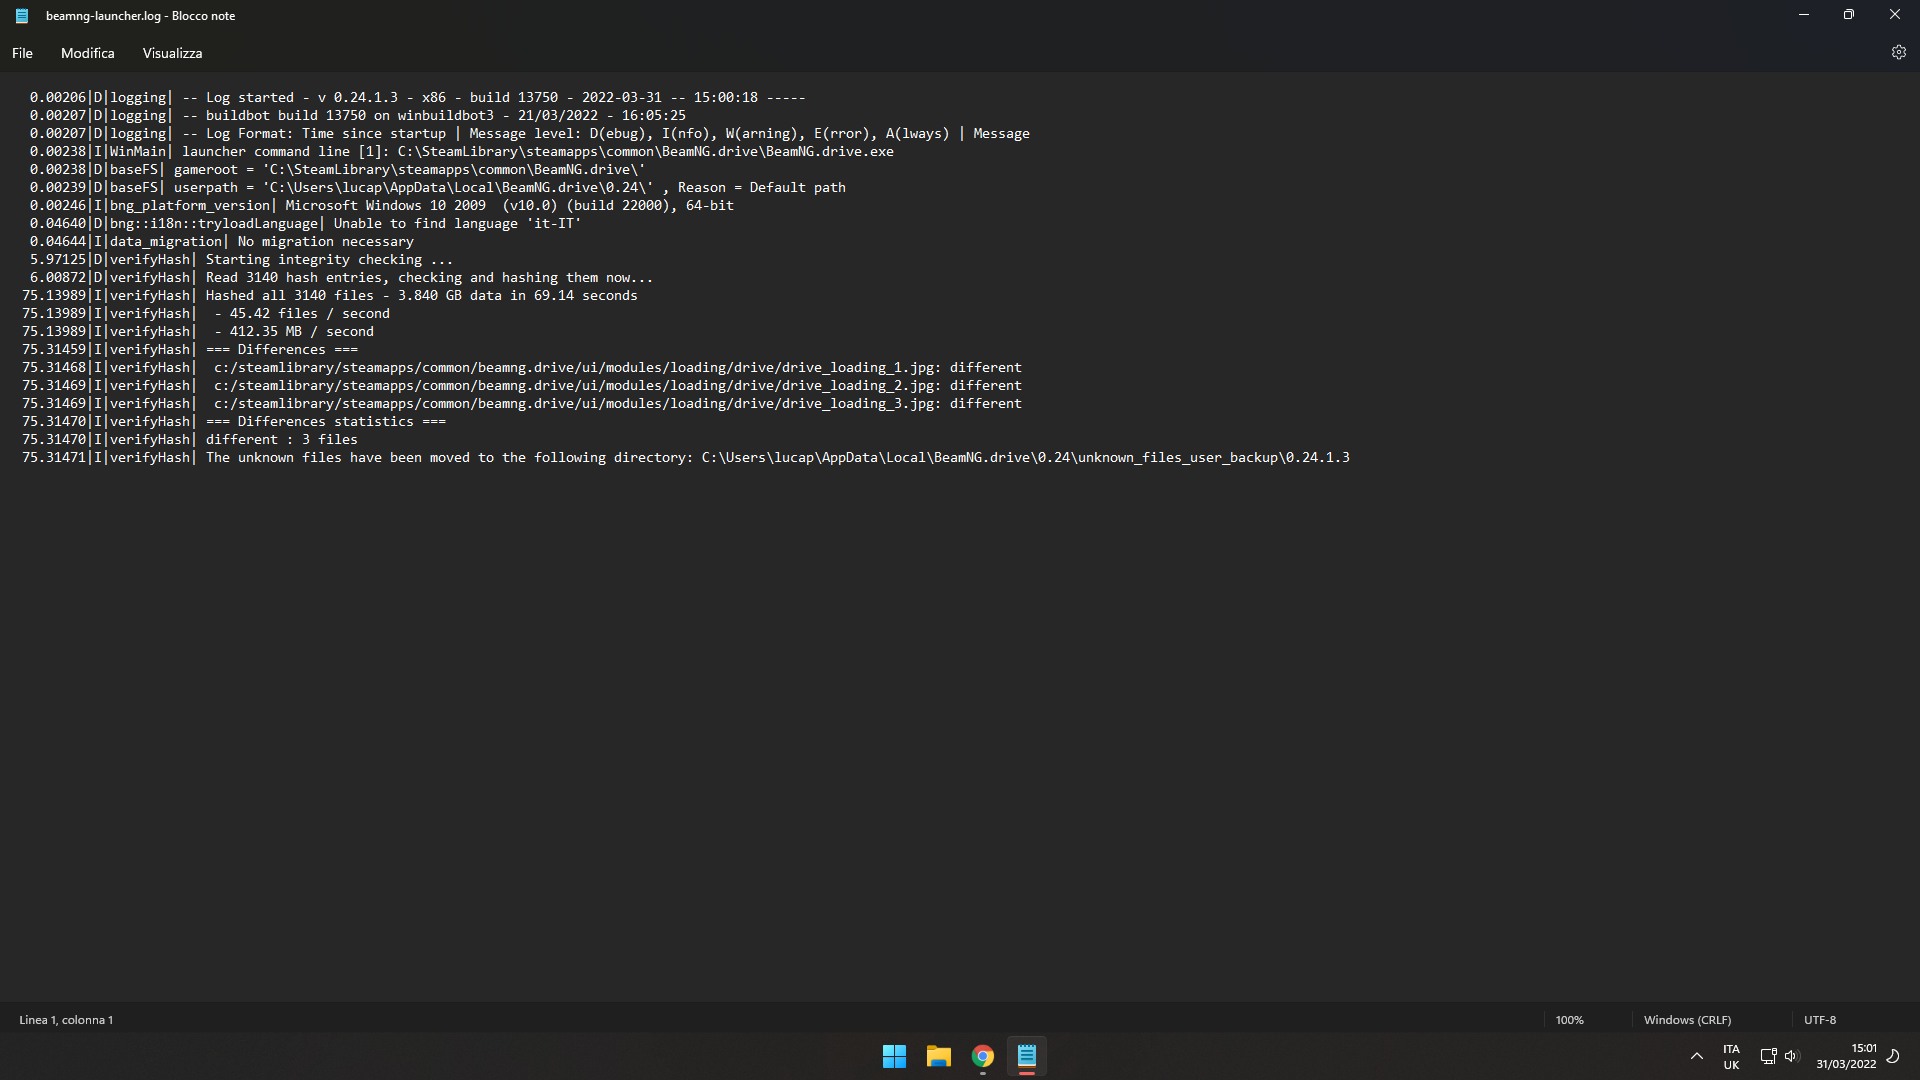Click 'unknown files have been moved' line
This screenshot has width=1920, height=1080.
point(685,457)
